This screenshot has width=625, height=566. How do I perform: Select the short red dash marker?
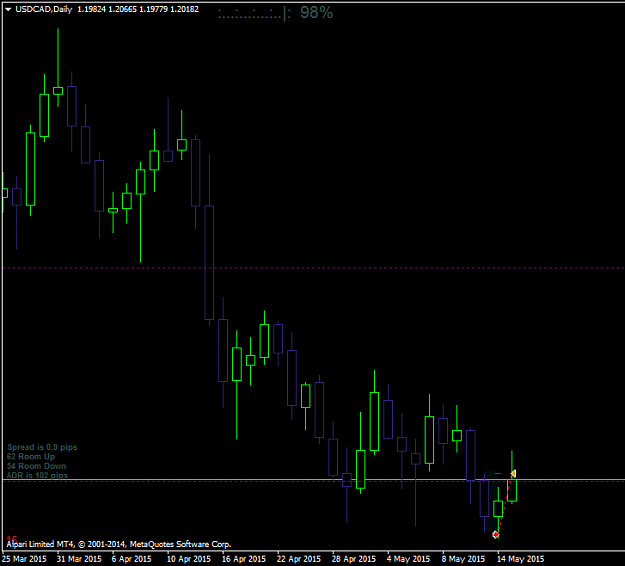(x=498, y=474)
